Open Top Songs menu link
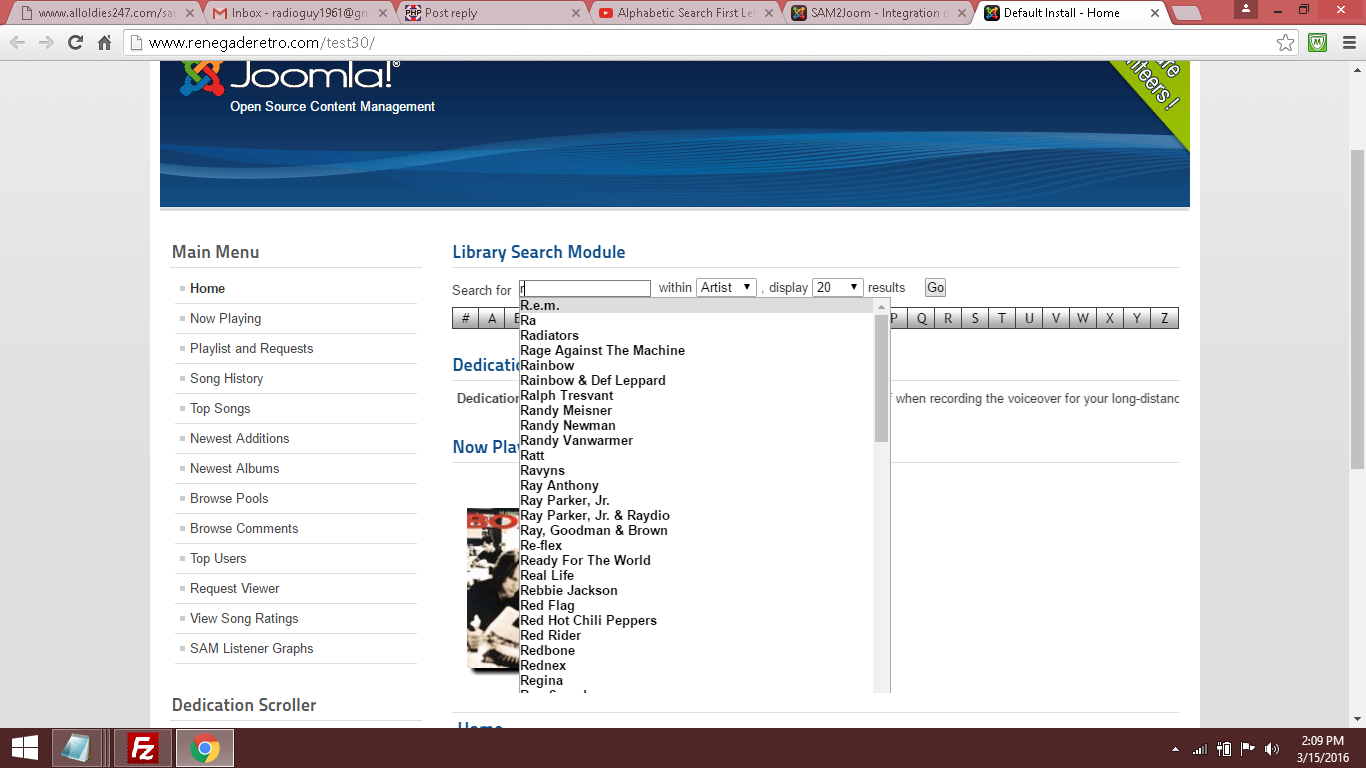This screenshot has height=768, width=1366. [x=220, y=408]
